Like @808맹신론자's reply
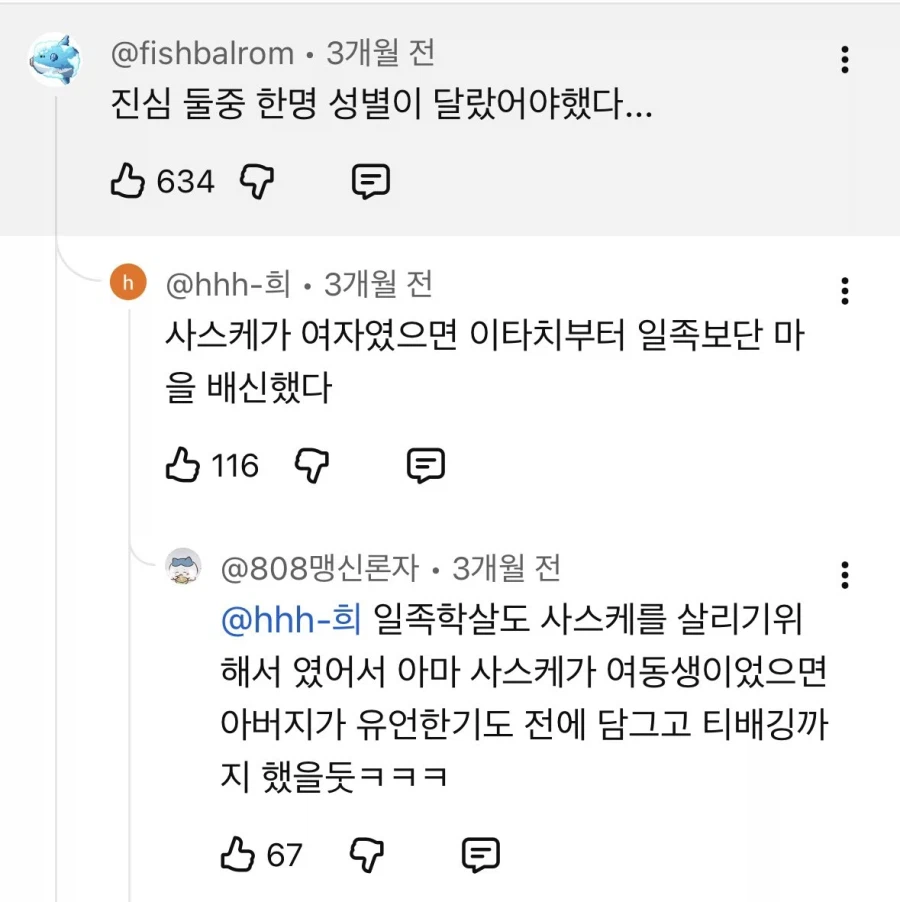This screenshot has height=902, width=900. click(x=239, y=854)
